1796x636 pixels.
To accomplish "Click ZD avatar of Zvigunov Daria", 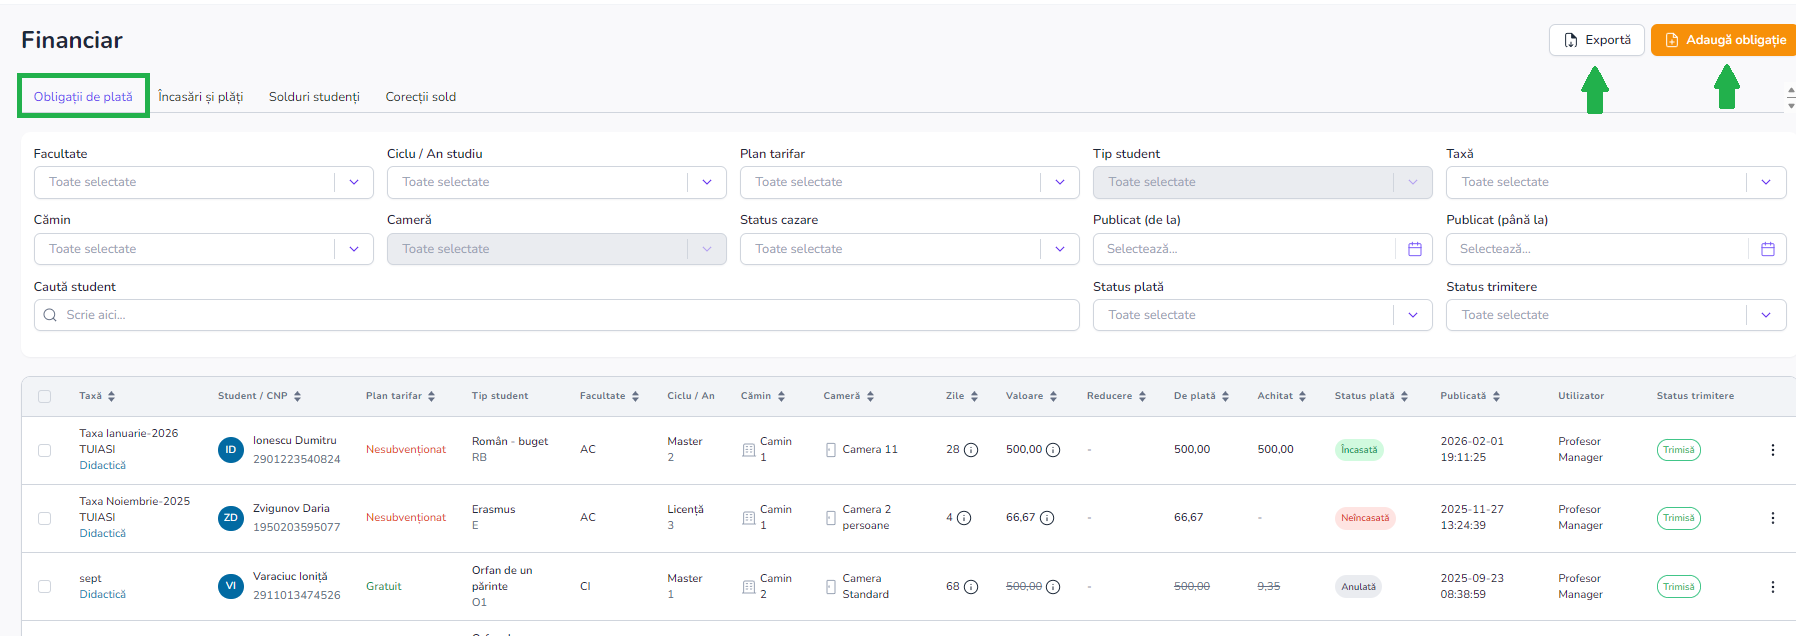I will tap(231, 518).
